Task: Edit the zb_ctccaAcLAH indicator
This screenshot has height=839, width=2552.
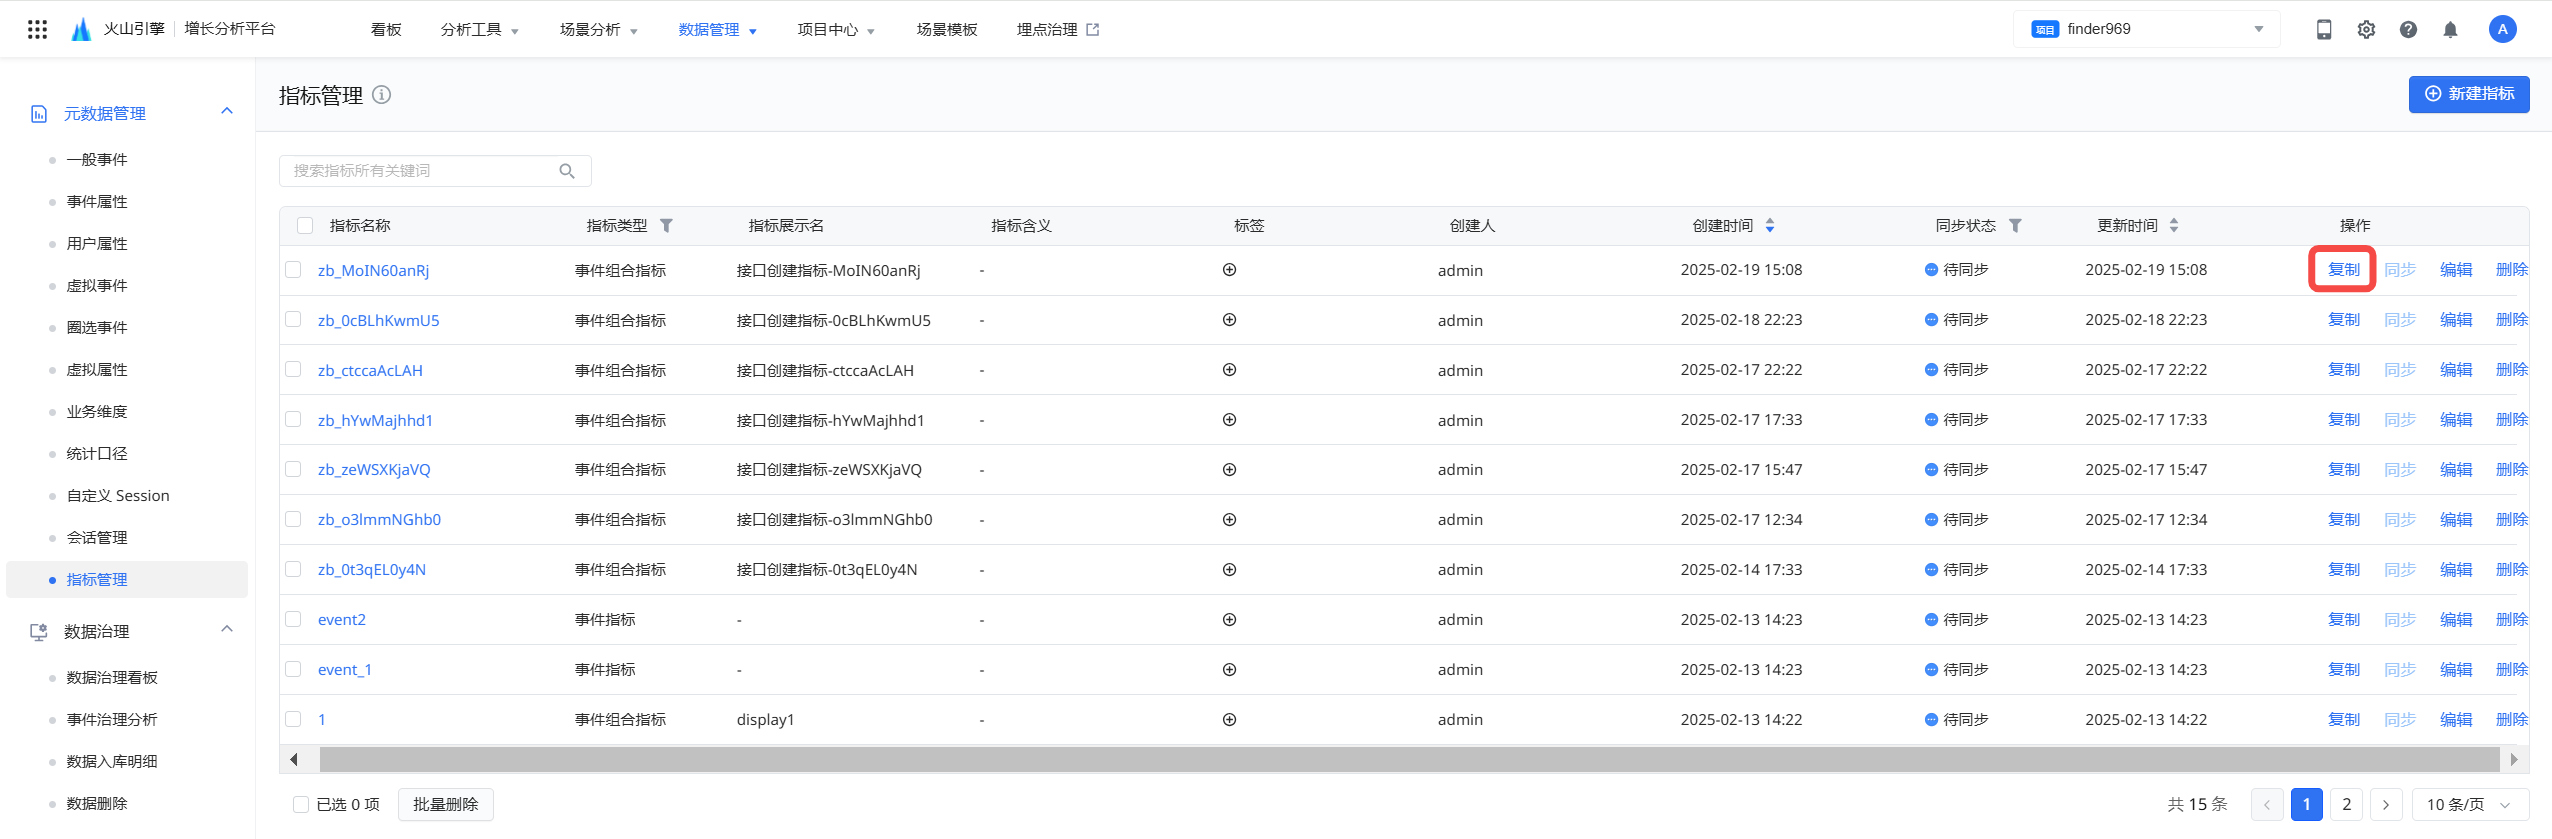Action: [2456, 370]
